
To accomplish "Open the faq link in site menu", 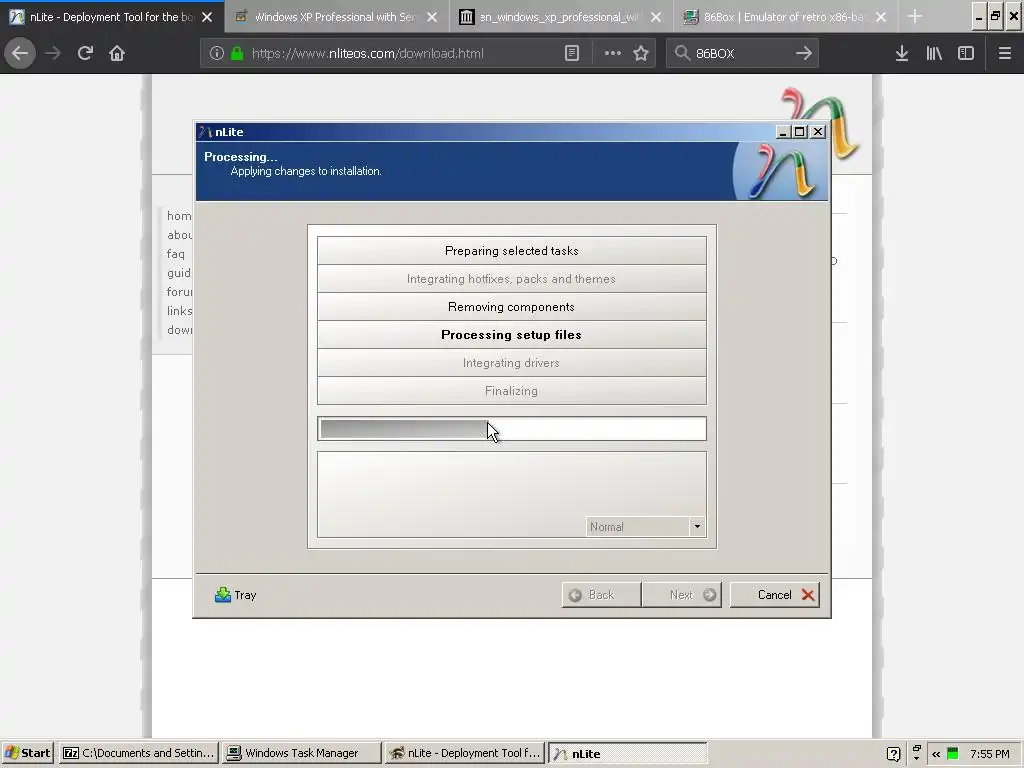I will 176,254.
